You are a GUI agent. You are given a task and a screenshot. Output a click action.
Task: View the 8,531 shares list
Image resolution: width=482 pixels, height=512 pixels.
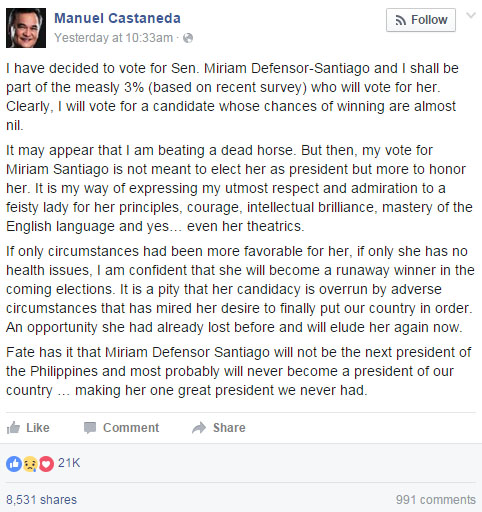[41, 500]
